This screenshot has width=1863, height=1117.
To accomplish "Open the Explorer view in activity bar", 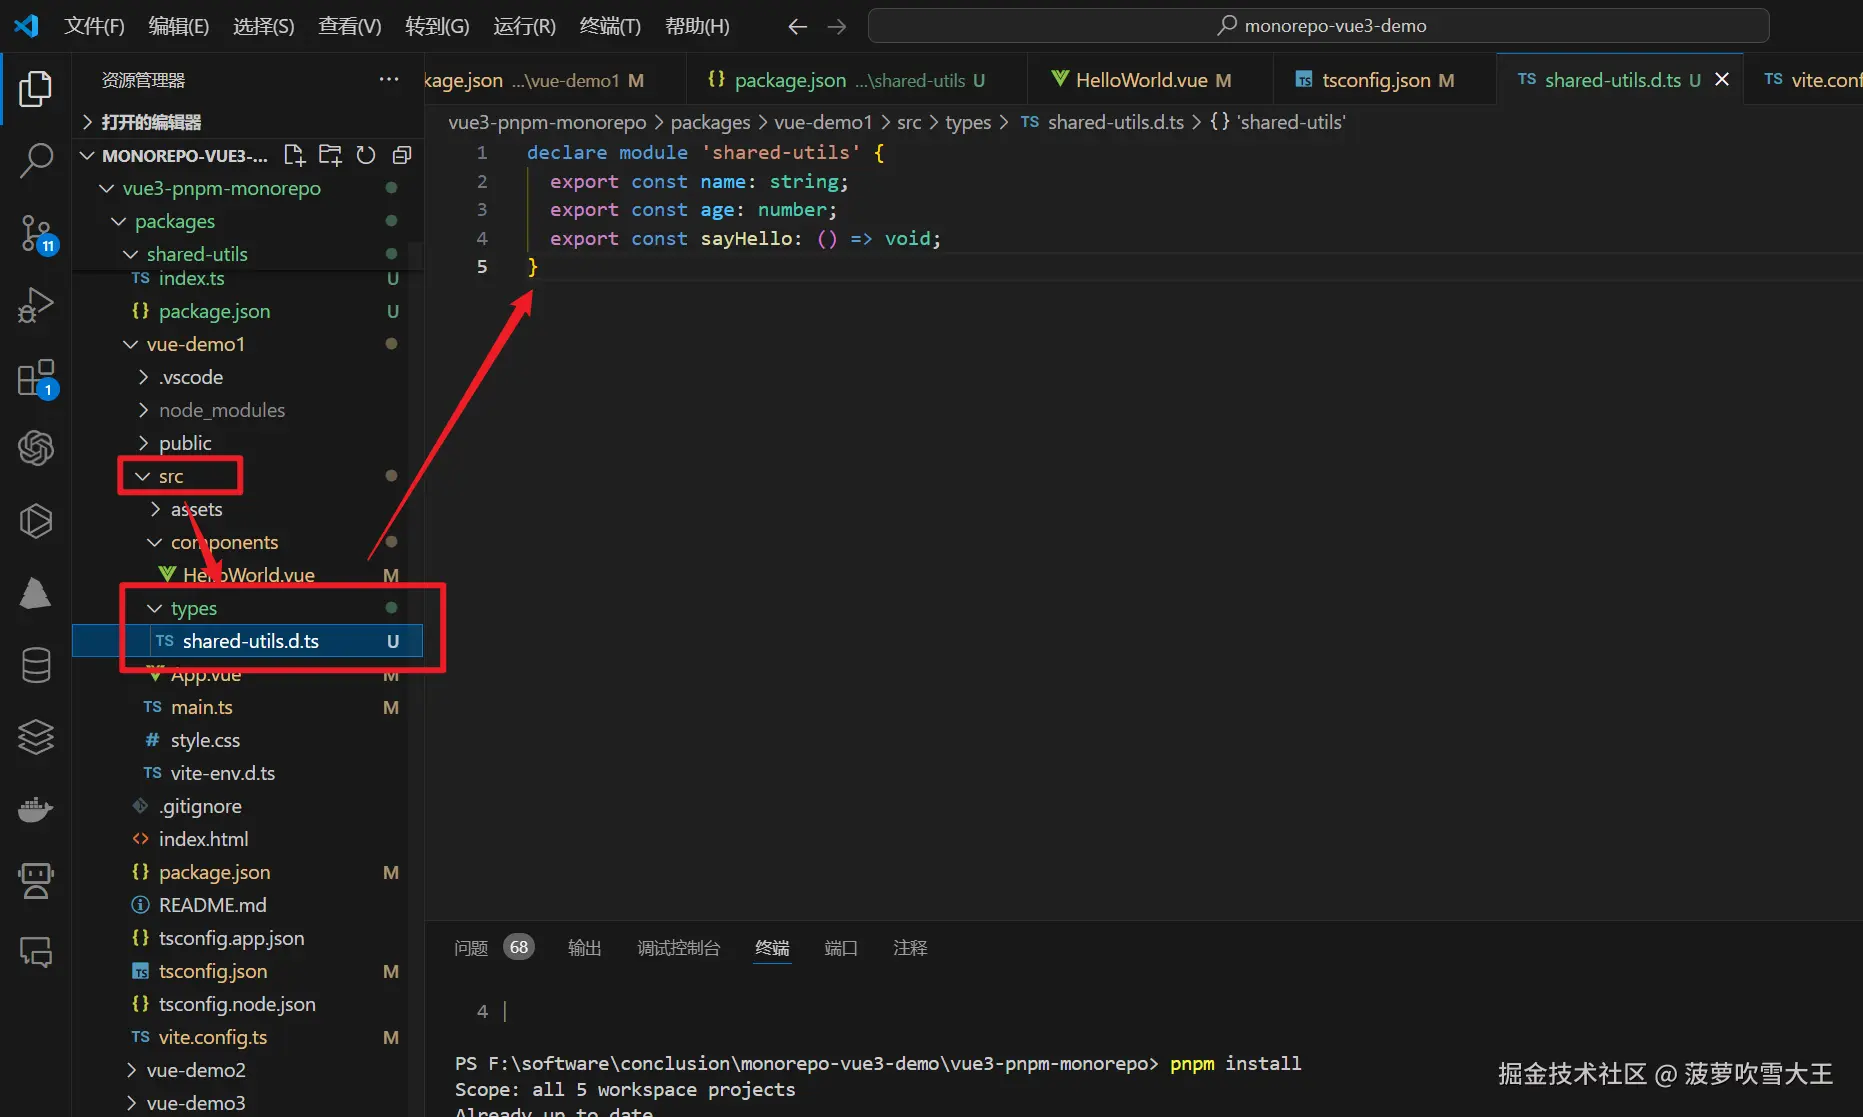I will tap(36, 88).
